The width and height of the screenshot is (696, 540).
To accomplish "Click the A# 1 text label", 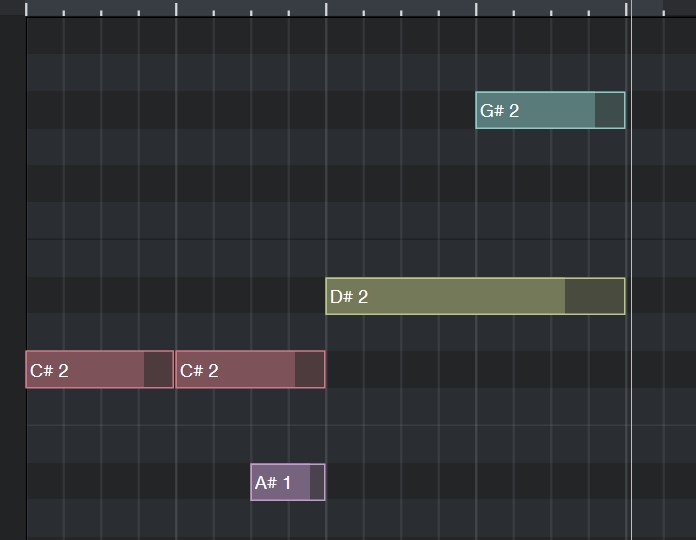I will tap(273, 483).
